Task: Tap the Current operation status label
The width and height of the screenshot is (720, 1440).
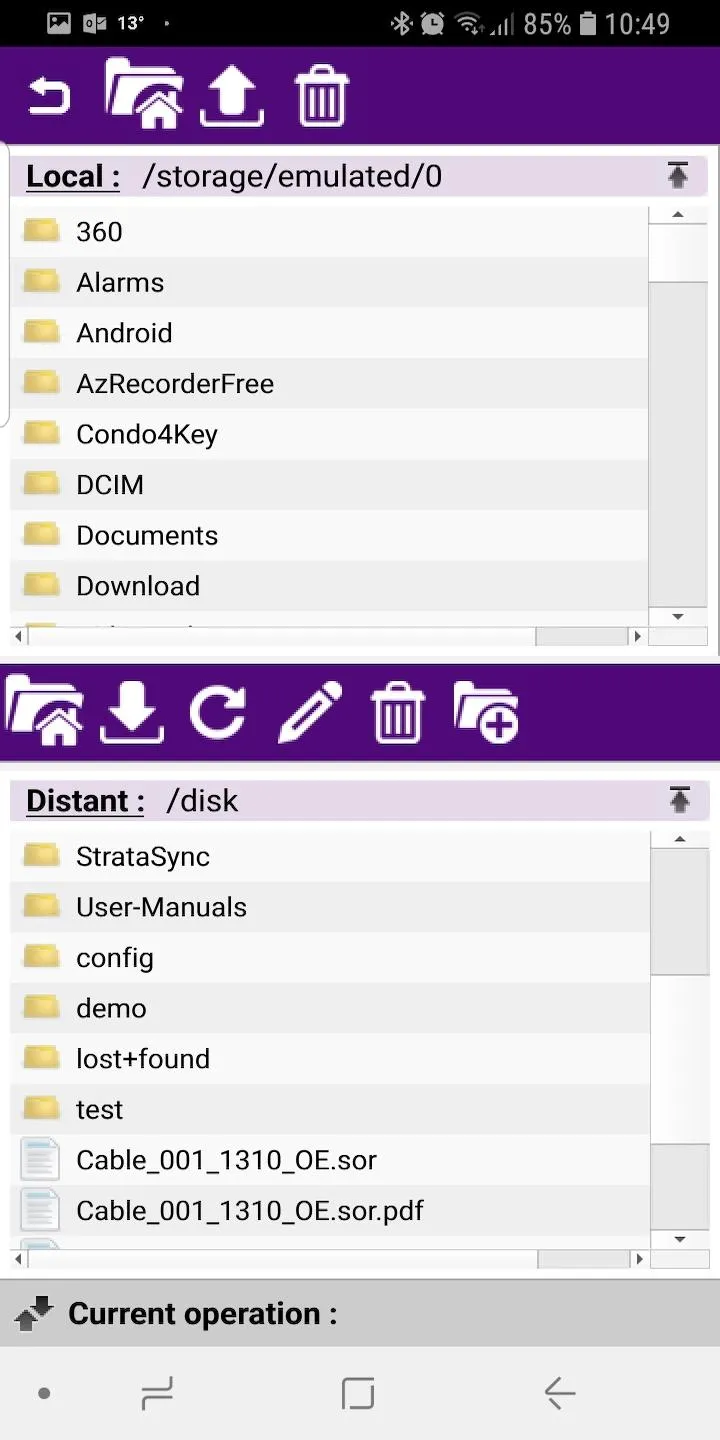Action: 202,1313
